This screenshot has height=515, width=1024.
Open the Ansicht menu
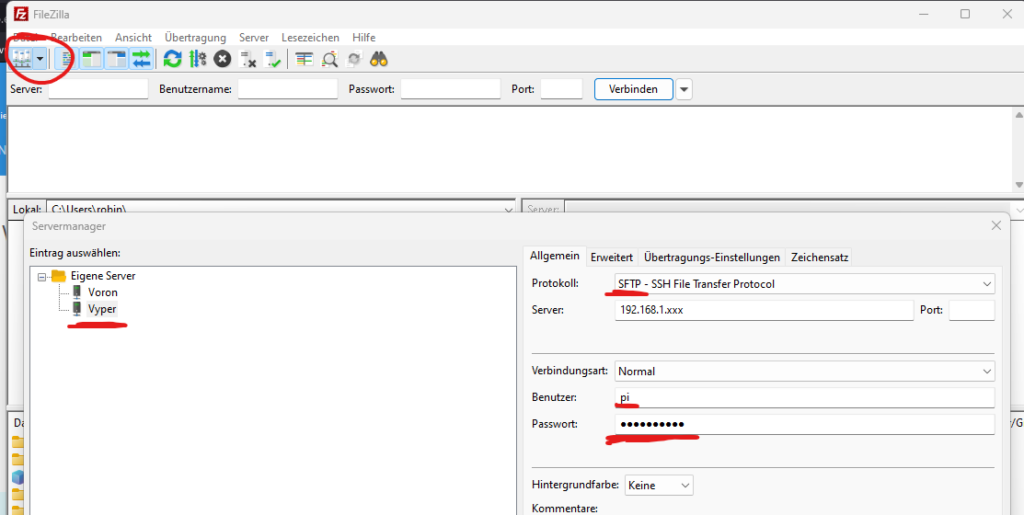tap(133, 38)
